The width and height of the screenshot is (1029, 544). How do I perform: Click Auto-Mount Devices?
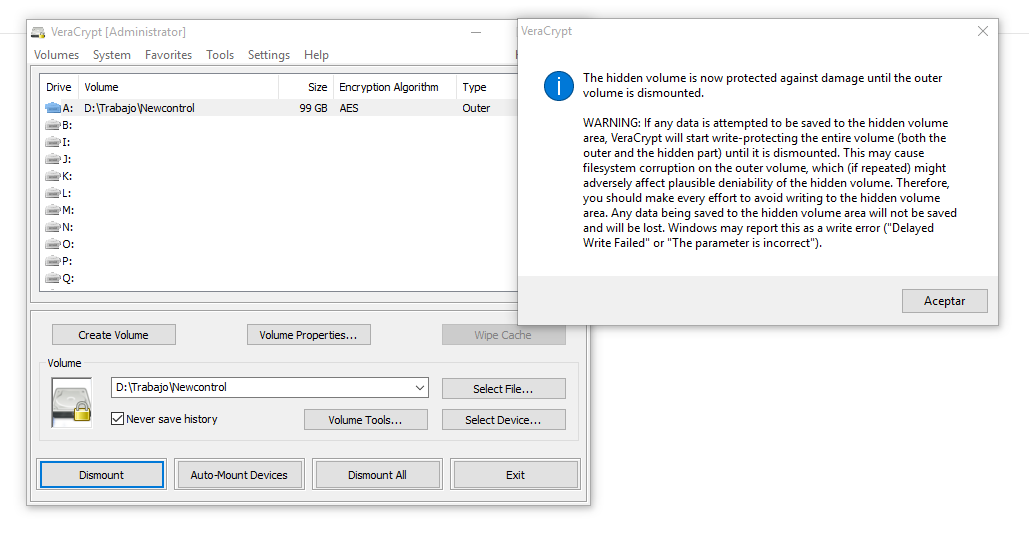(239, 474)
